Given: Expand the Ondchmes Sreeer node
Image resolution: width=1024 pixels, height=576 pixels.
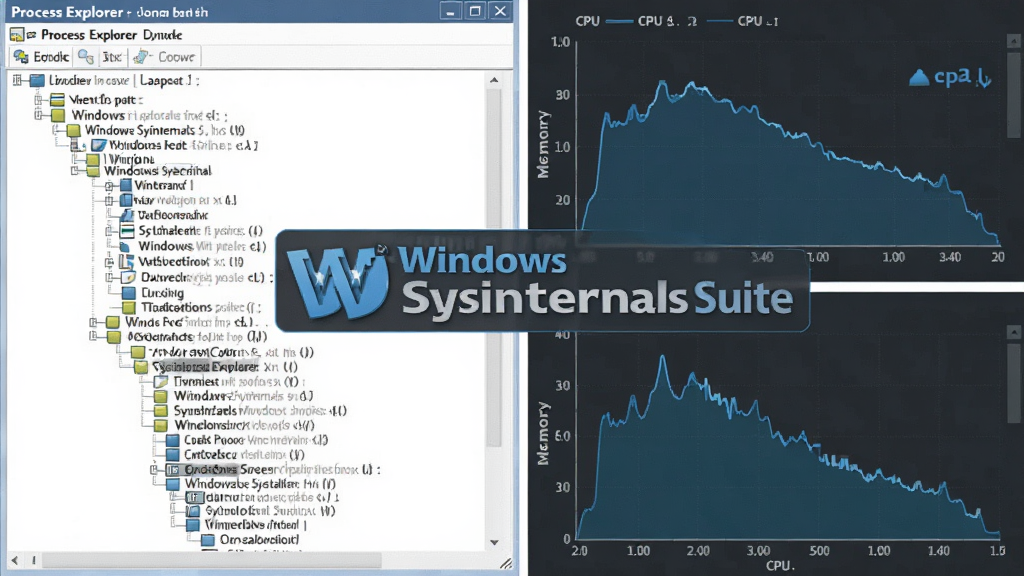Looking at the screenshot, I should (x=154, y=470).
